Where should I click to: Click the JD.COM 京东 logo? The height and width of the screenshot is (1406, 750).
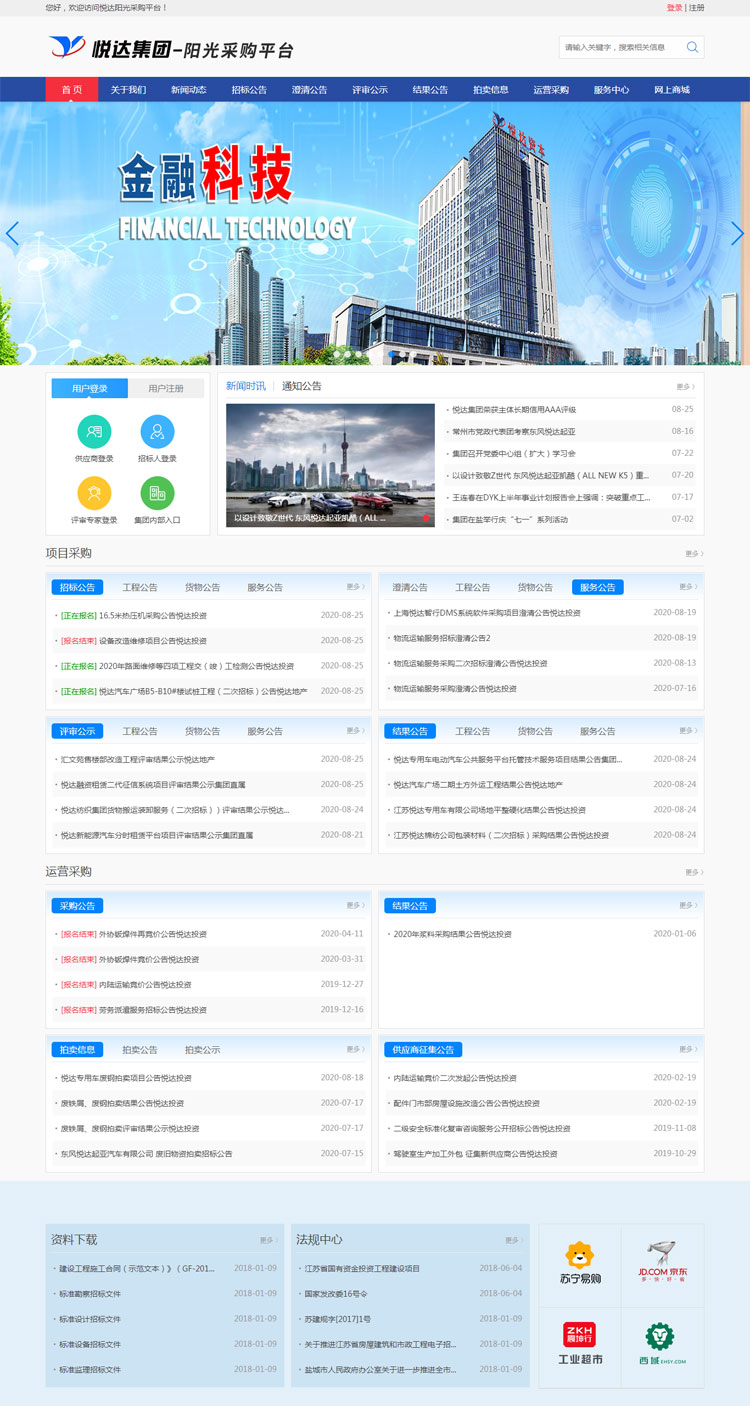[x=662, y=1264]
